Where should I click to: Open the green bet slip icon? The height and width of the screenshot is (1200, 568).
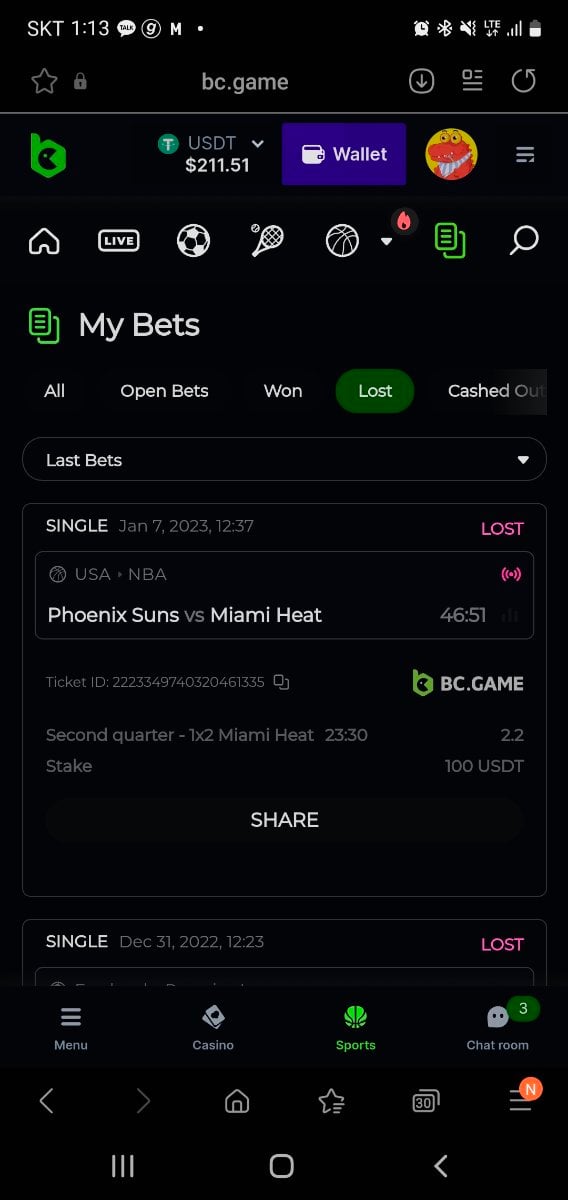450,240
